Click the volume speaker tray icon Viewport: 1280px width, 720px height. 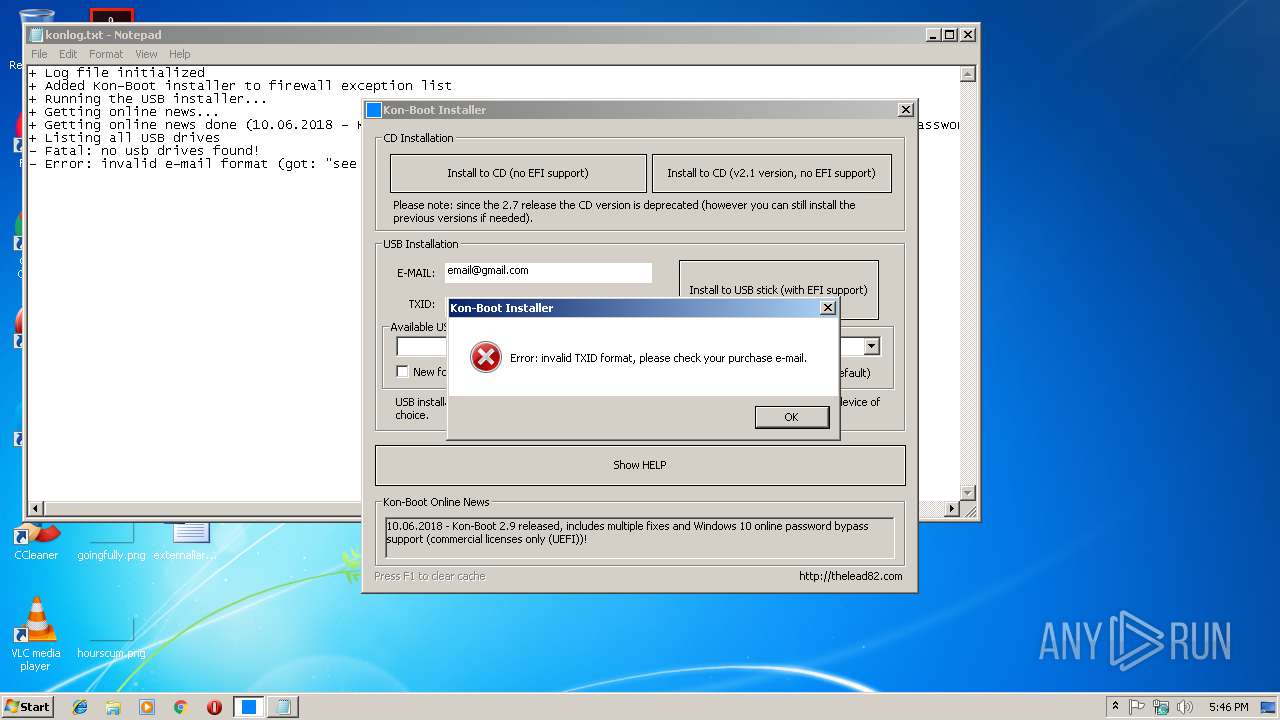click(x=1185, y=706)
